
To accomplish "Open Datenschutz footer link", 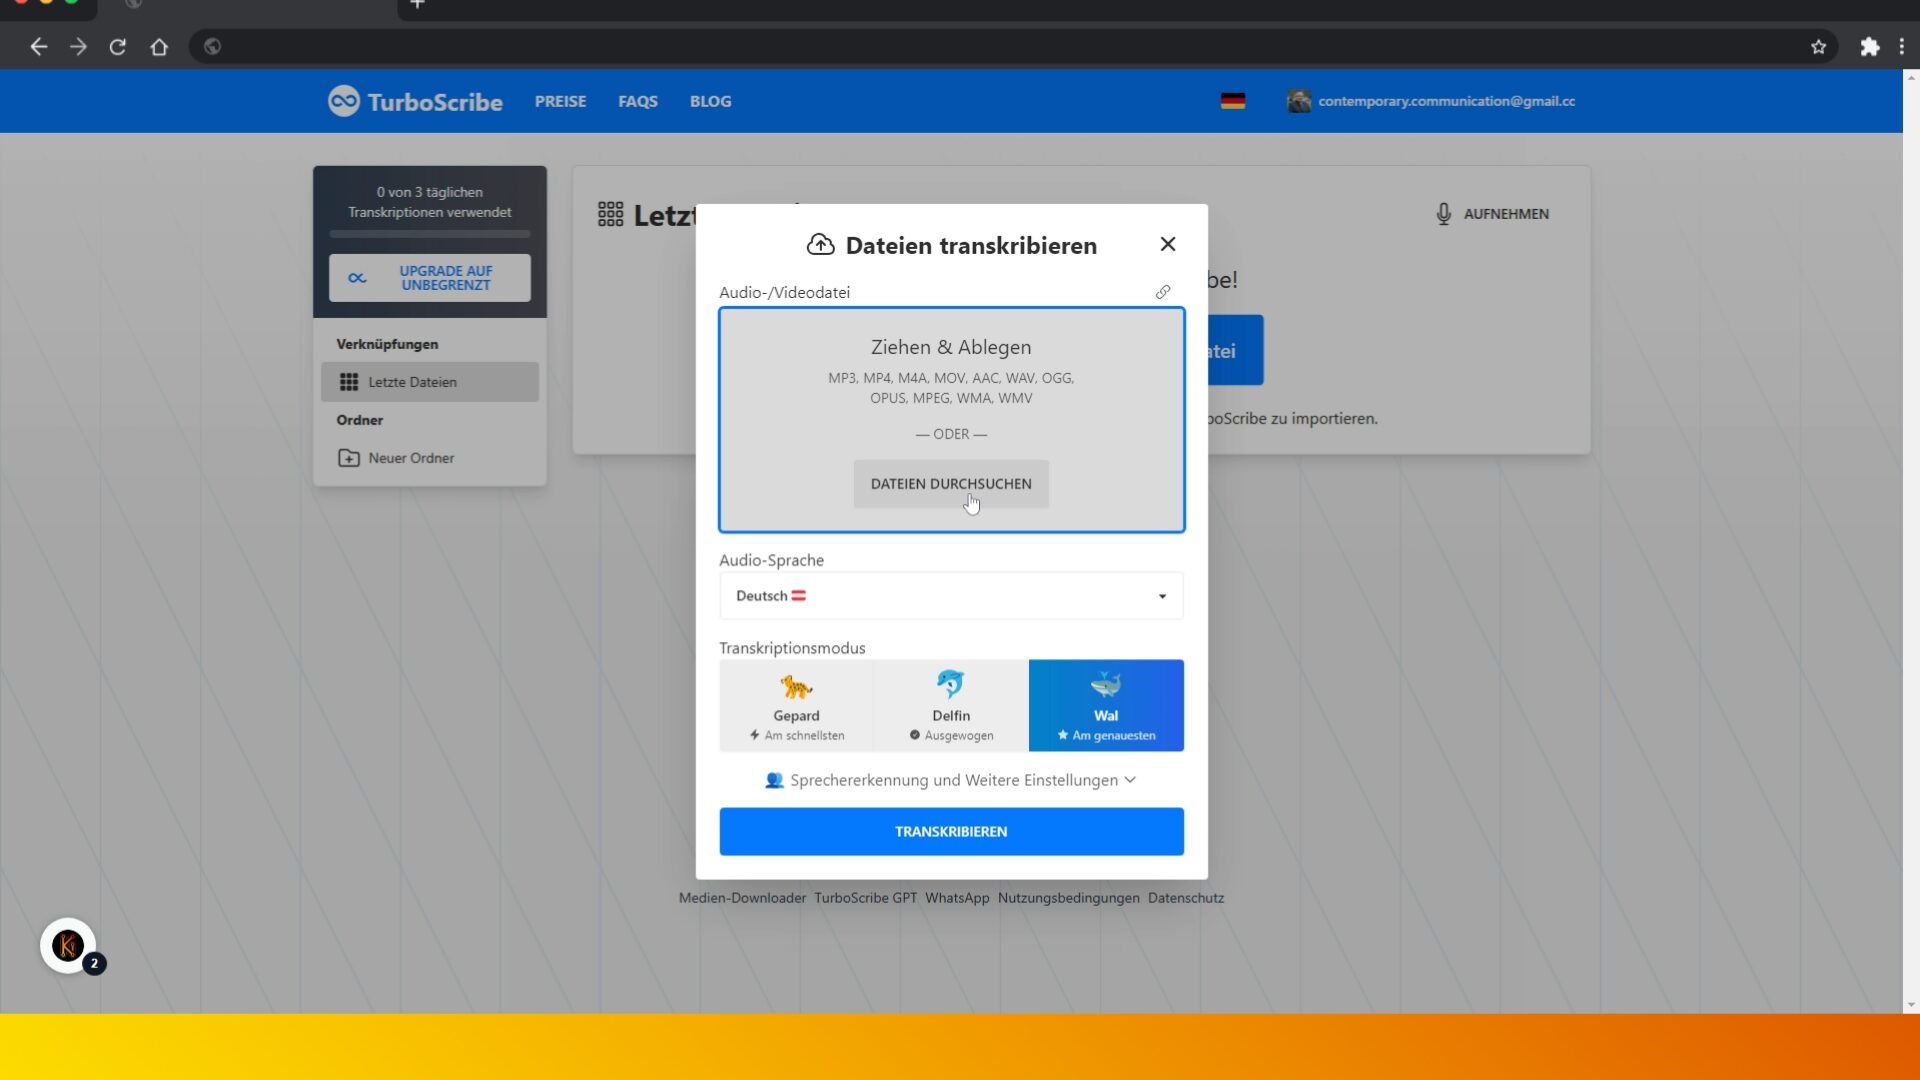I will (x=1186, y=898).
